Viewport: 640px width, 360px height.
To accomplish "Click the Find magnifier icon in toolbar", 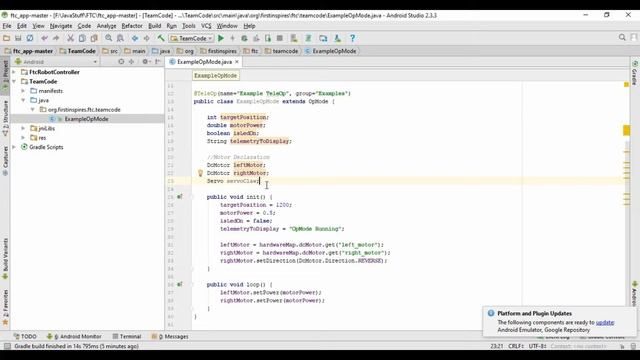I will tap(109, 38).
